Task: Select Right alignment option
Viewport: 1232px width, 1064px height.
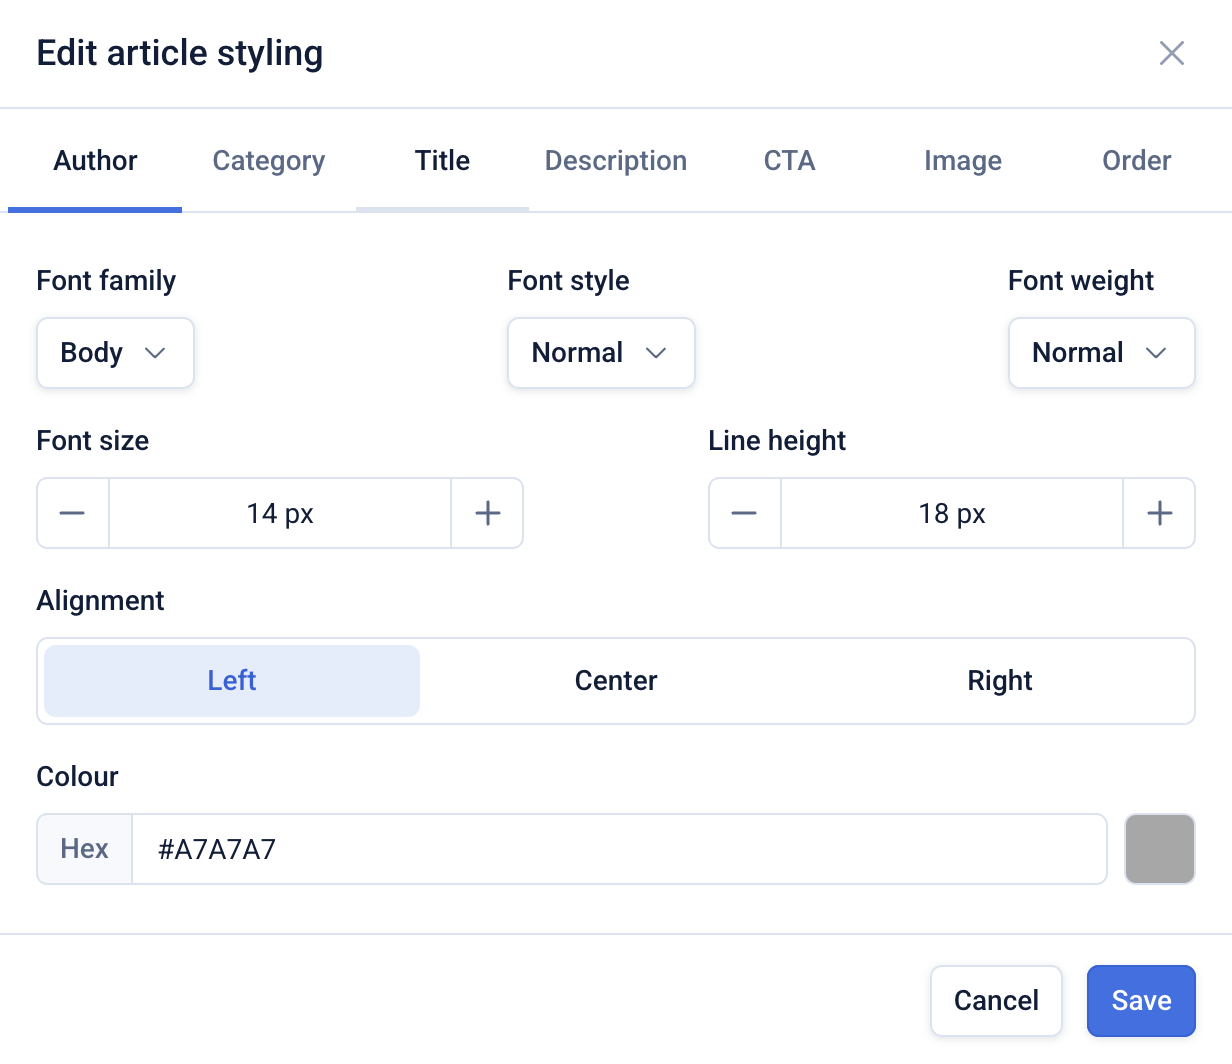Action: (x=999, y=681)
